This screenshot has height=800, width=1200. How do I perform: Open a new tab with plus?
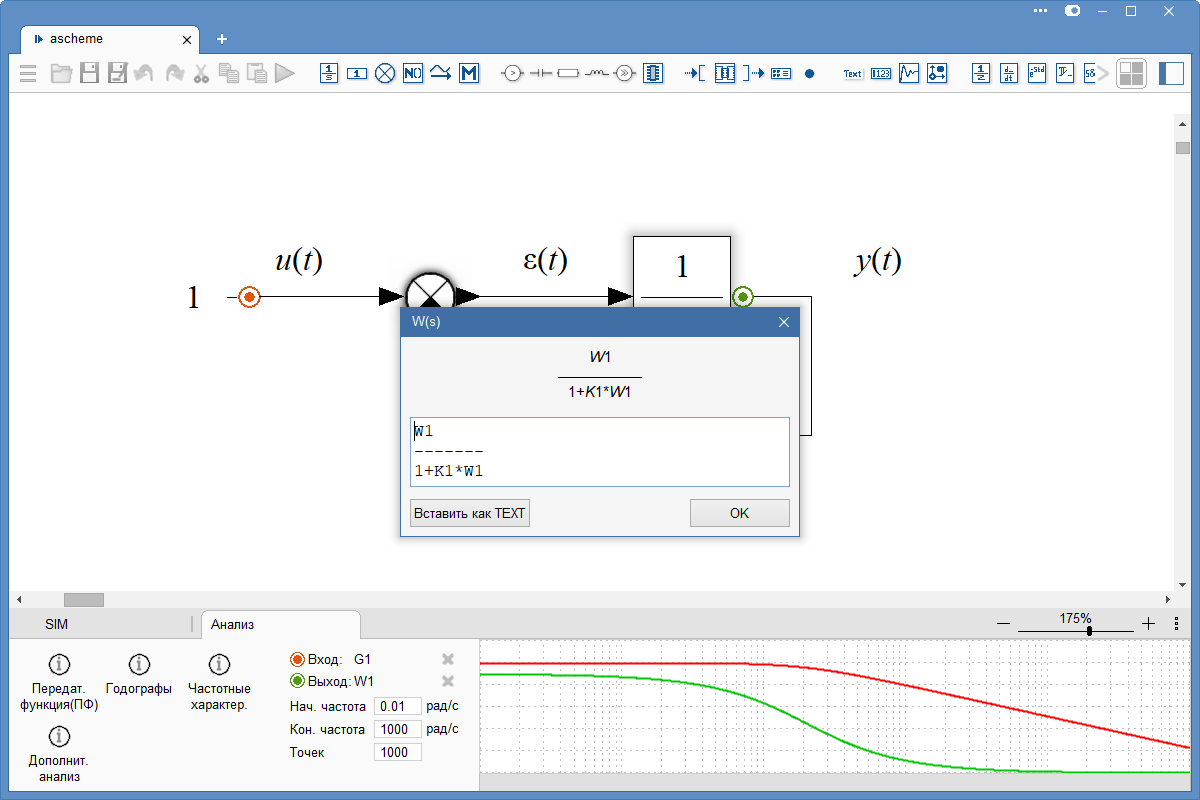tap(222, 39)
